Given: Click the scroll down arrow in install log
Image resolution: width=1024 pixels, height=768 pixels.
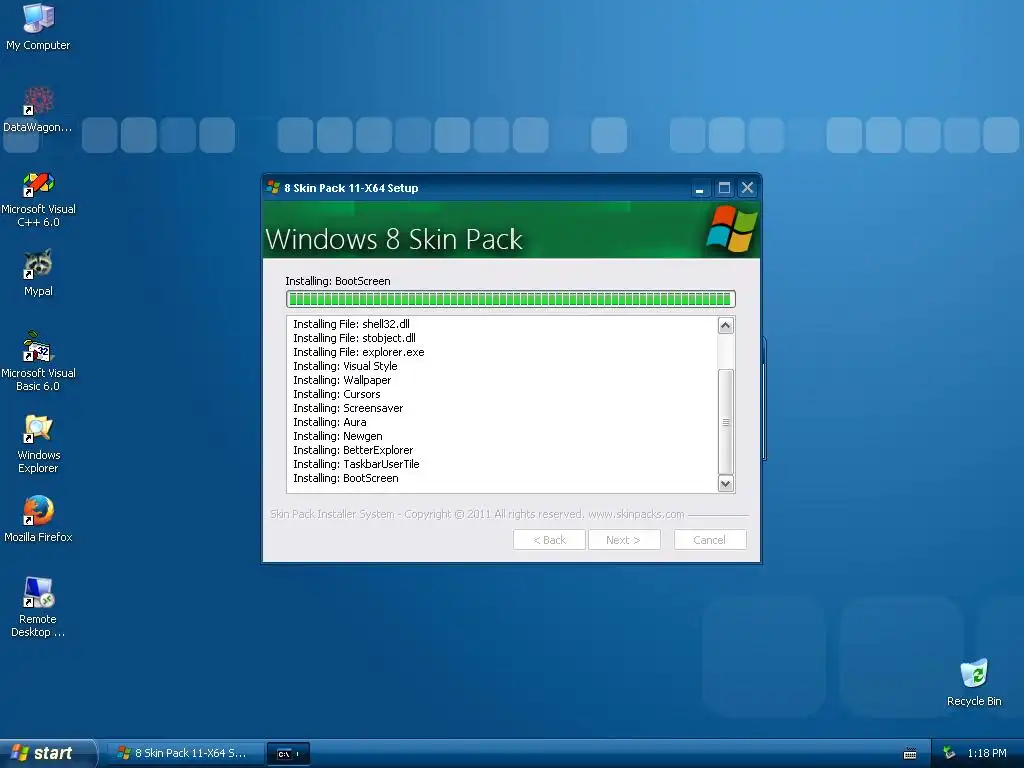Looking at the screenshot, I should (726, 483).
